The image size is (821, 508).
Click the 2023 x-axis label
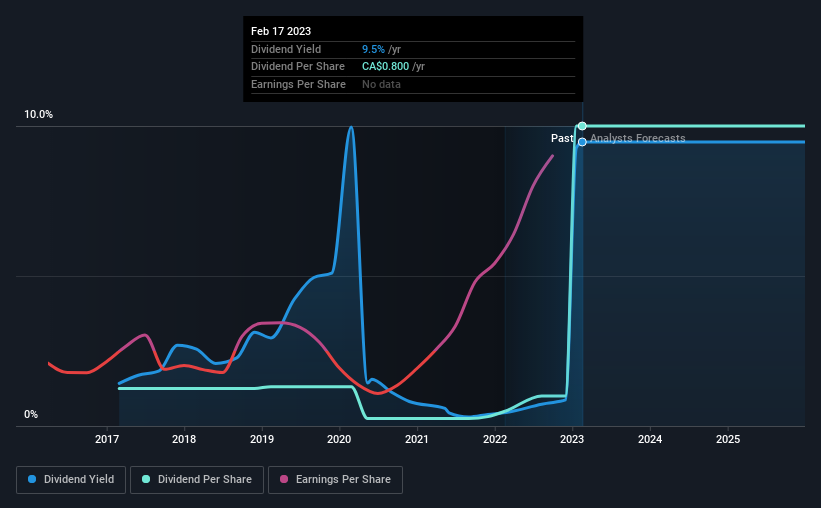572,439
